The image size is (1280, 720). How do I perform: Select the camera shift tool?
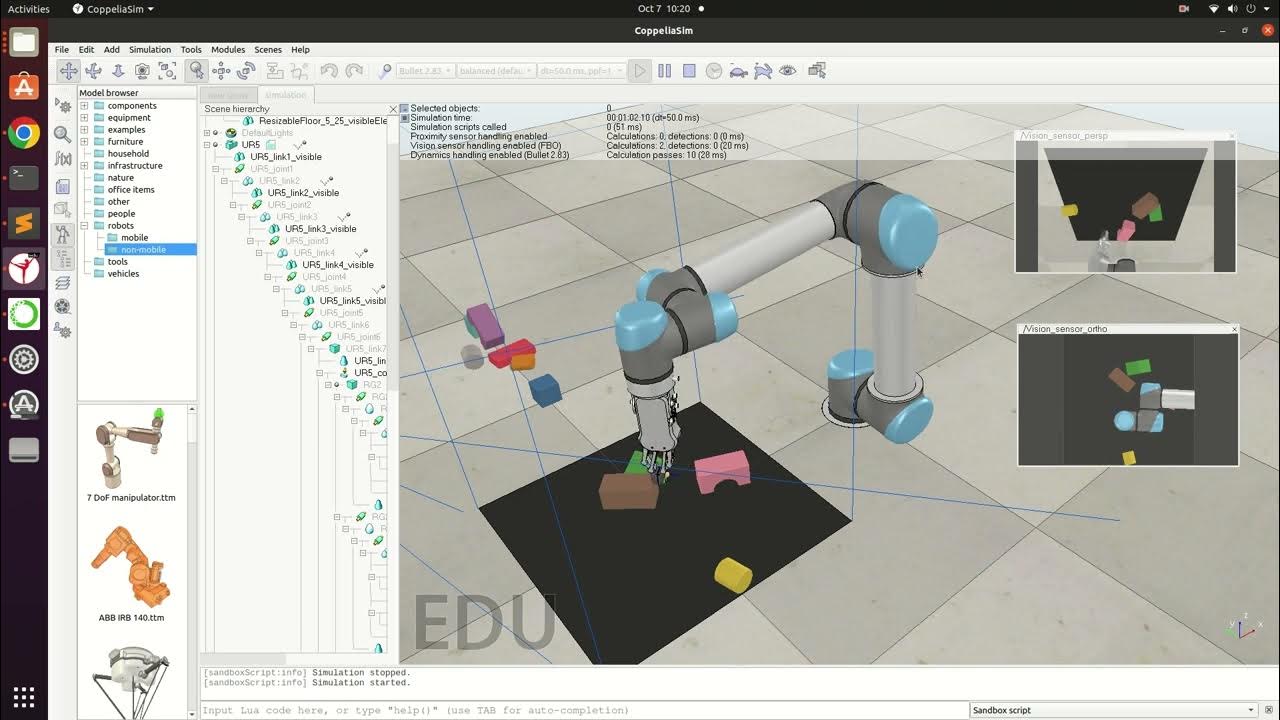(118, 71)
